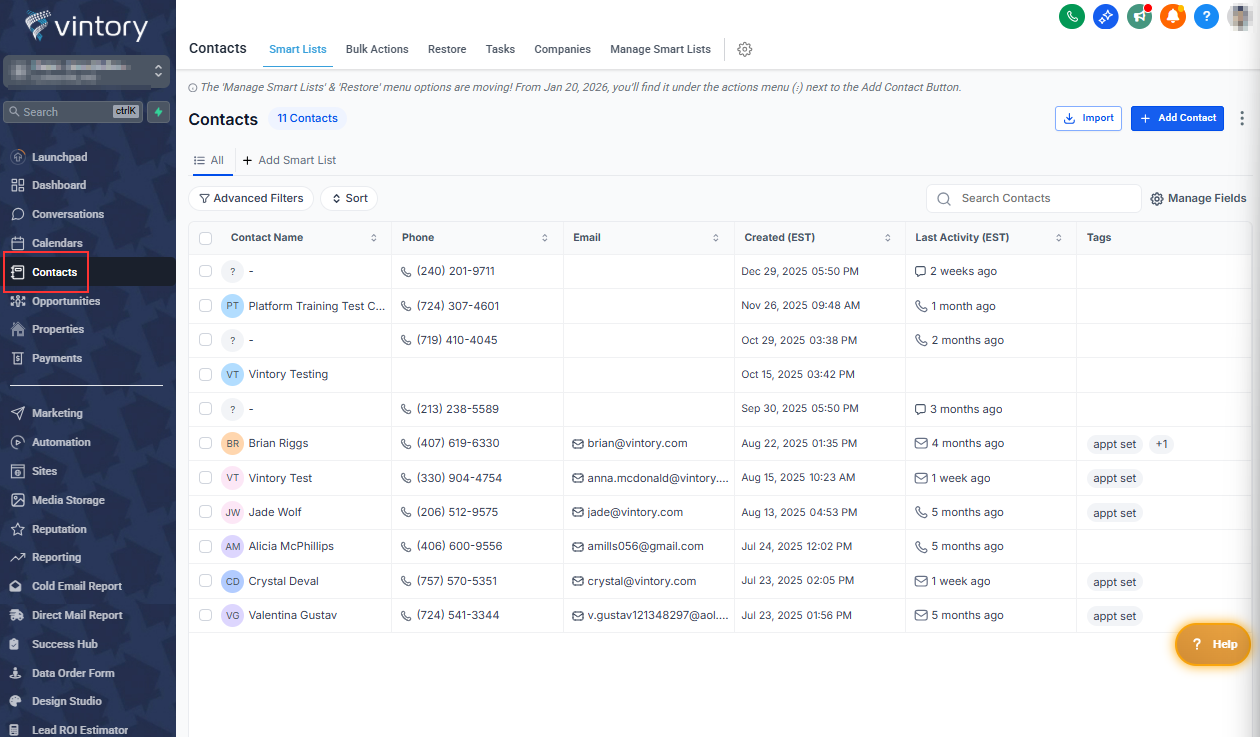Open the notifications bell icon

[x=1172, y=16]
